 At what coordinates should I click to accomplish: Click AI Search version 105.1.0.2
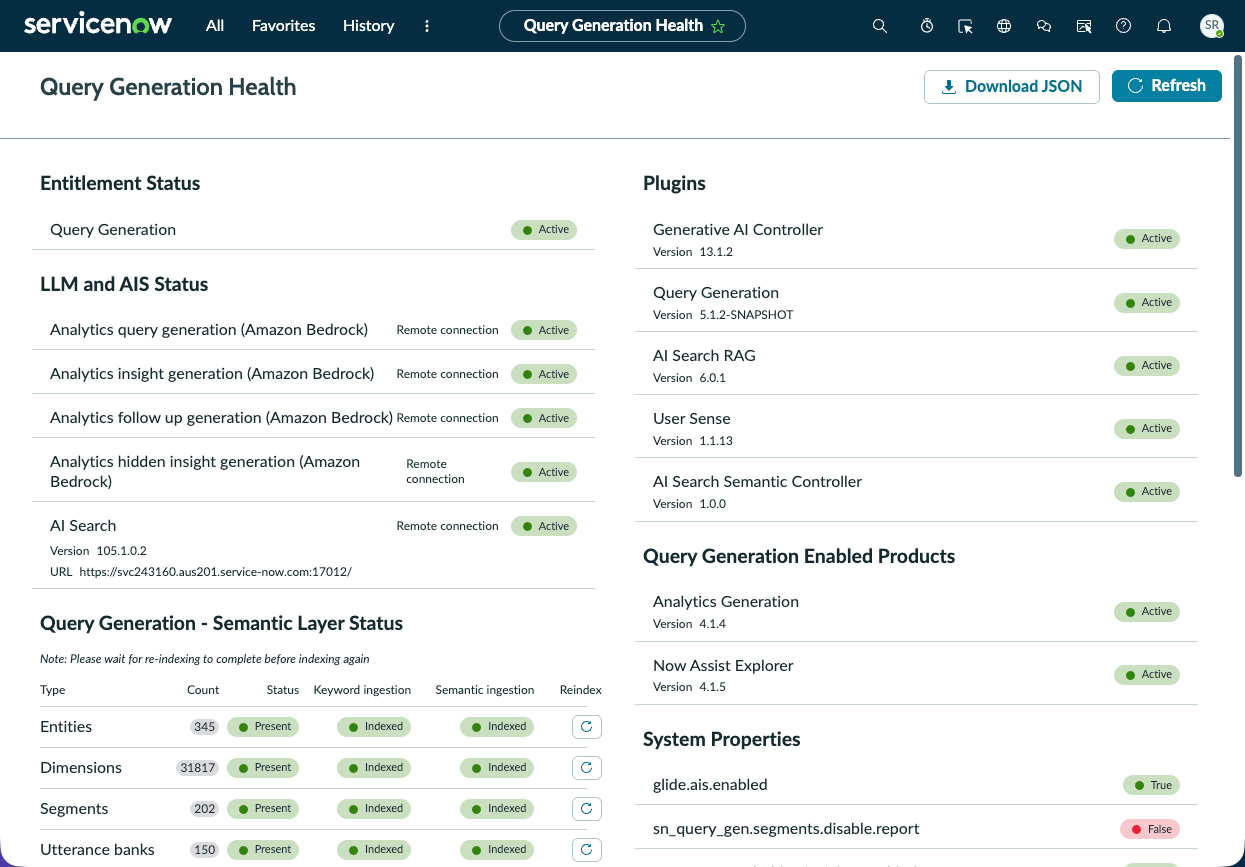(122, 551)
